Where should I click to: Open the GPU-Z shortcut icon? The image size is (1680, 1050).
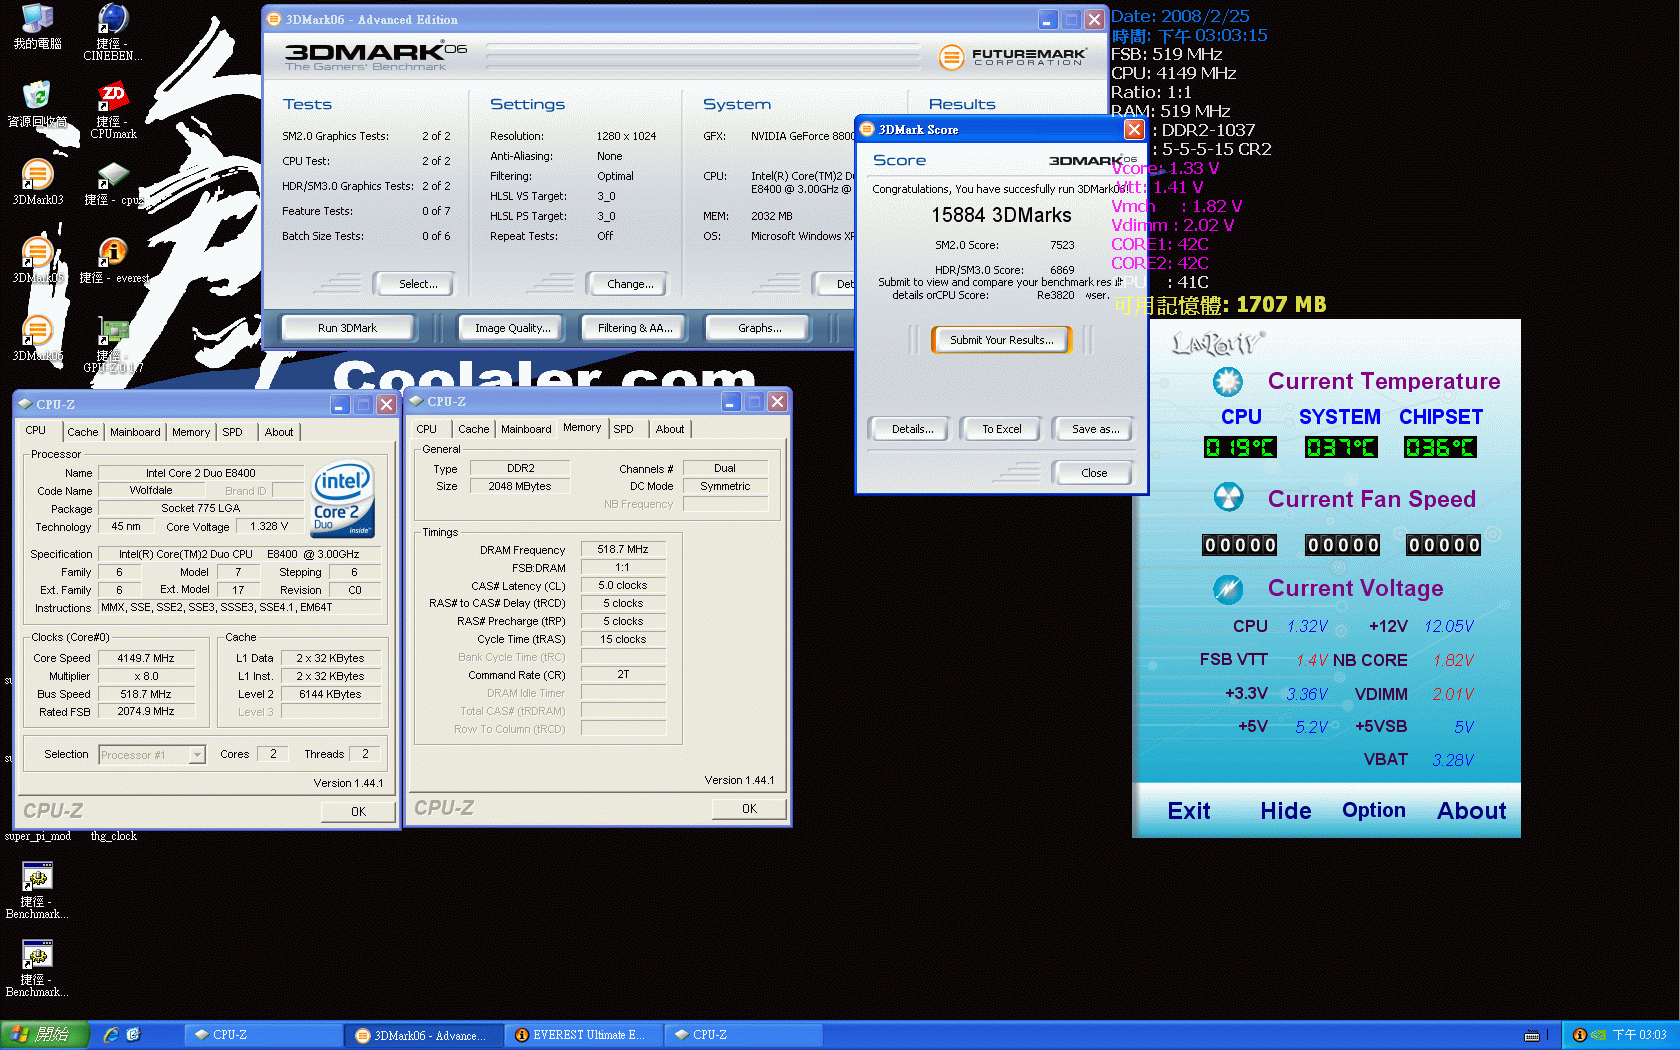pyautogui.click(x=112, y=343)
